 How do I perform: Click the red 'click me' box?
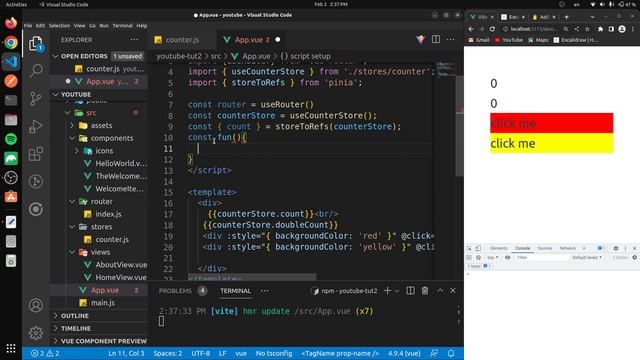click(551, 123)
